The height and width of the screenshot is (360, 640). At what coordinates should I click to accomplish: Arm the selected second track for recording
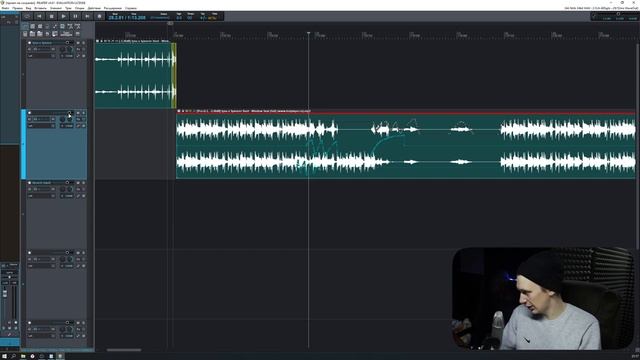29,113
